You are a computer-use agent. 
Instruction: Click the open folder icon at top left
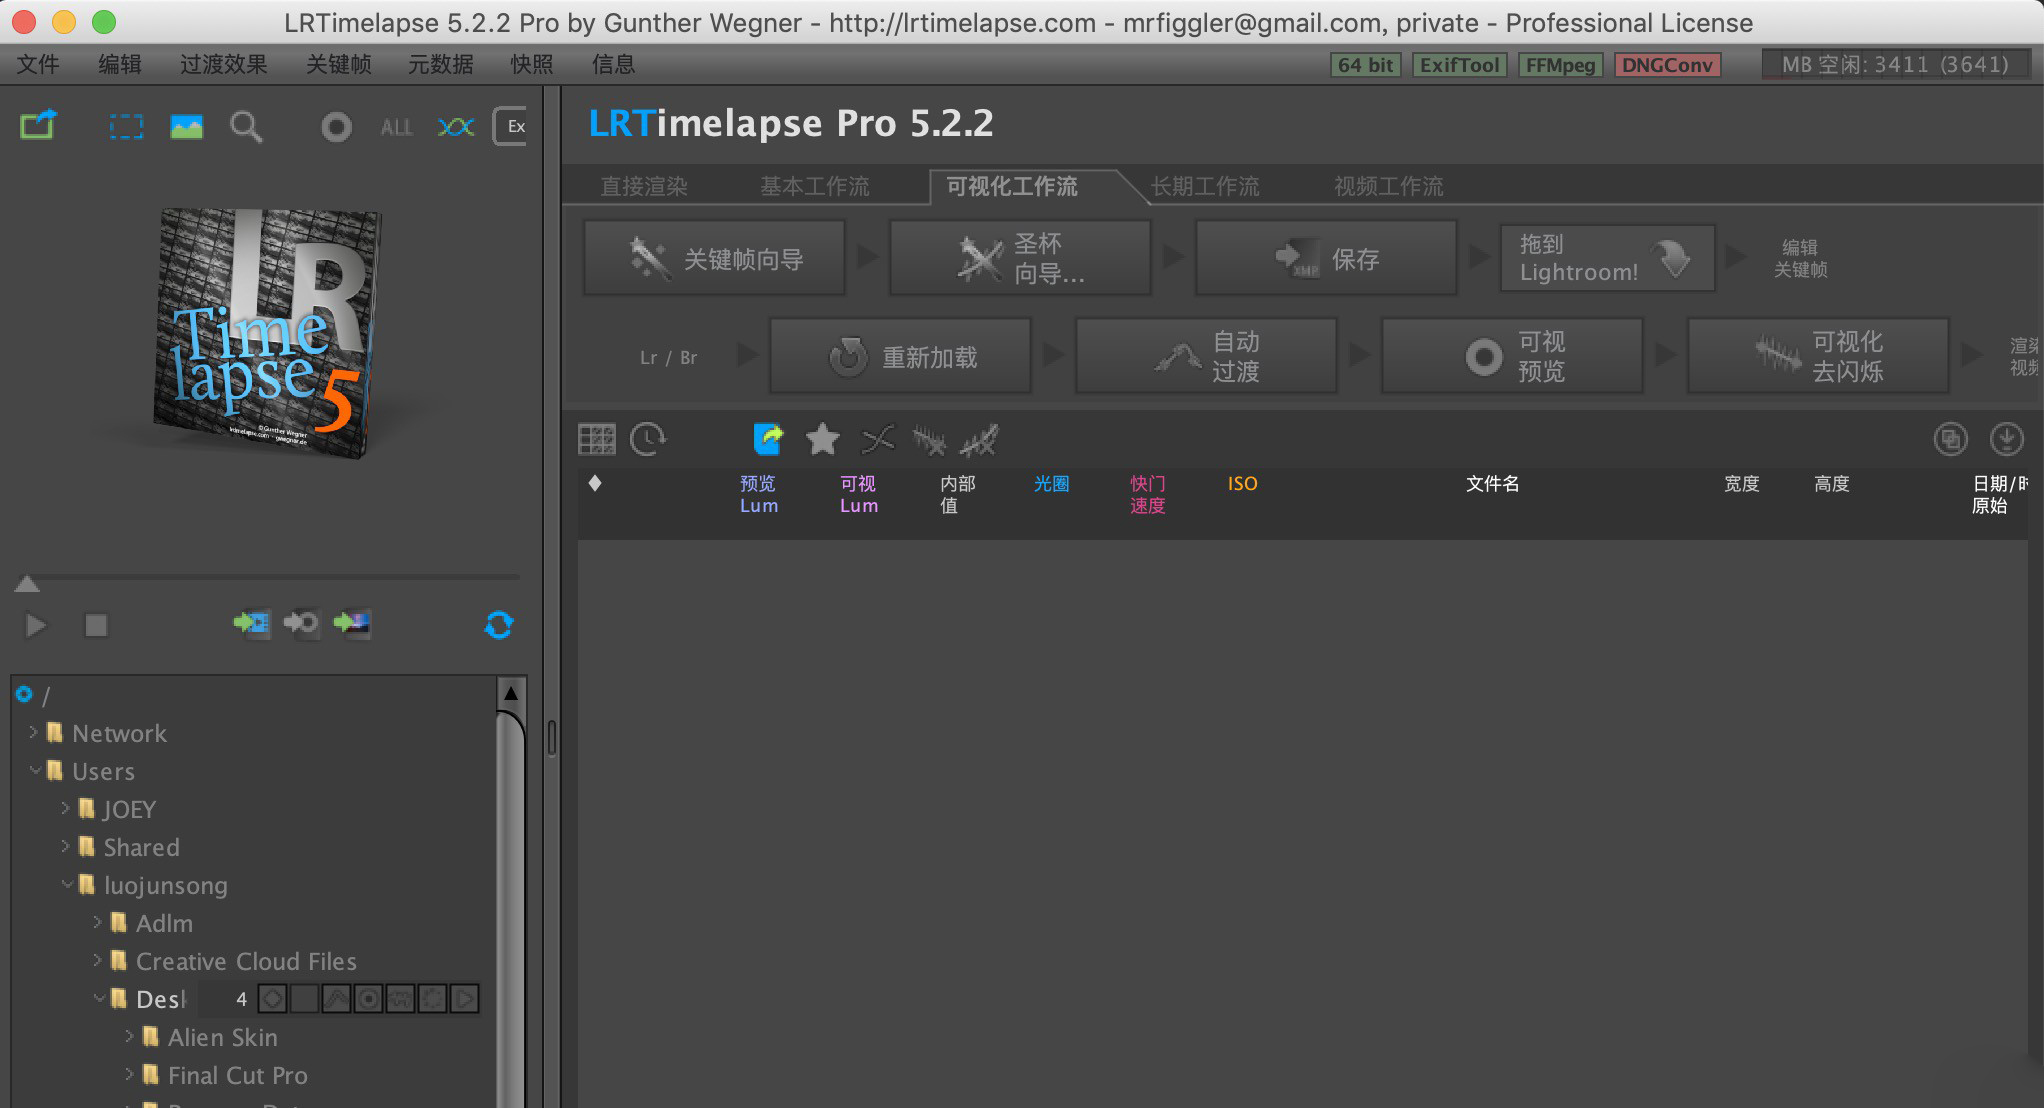39,126
